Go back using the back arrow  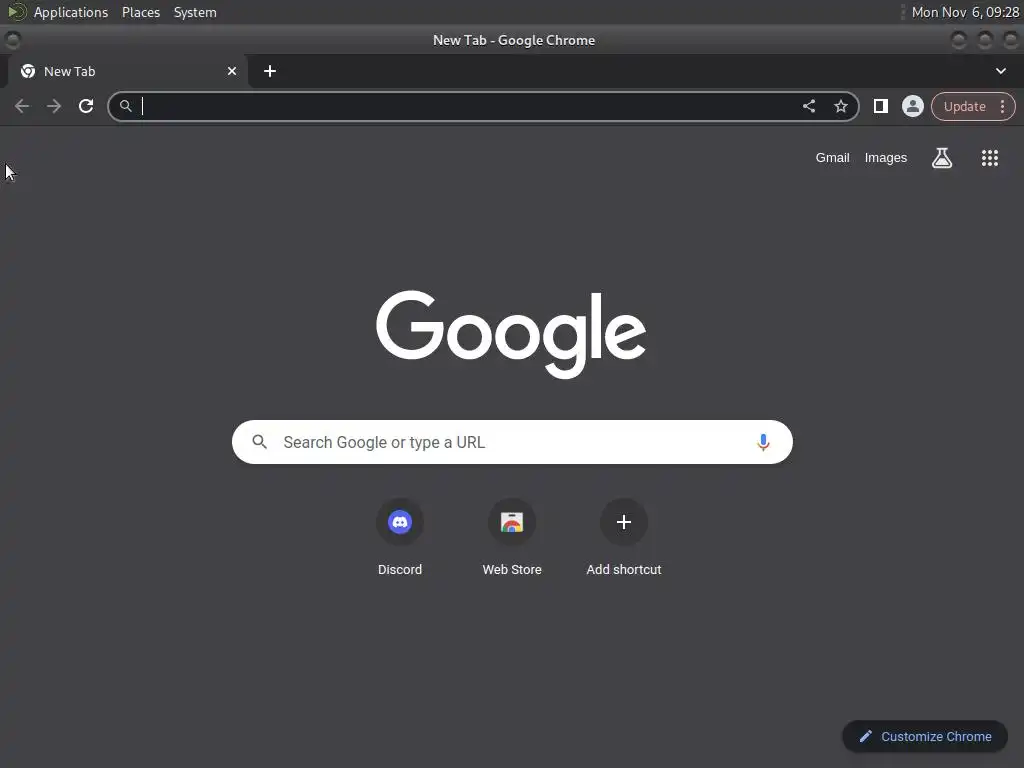[22, 106]
